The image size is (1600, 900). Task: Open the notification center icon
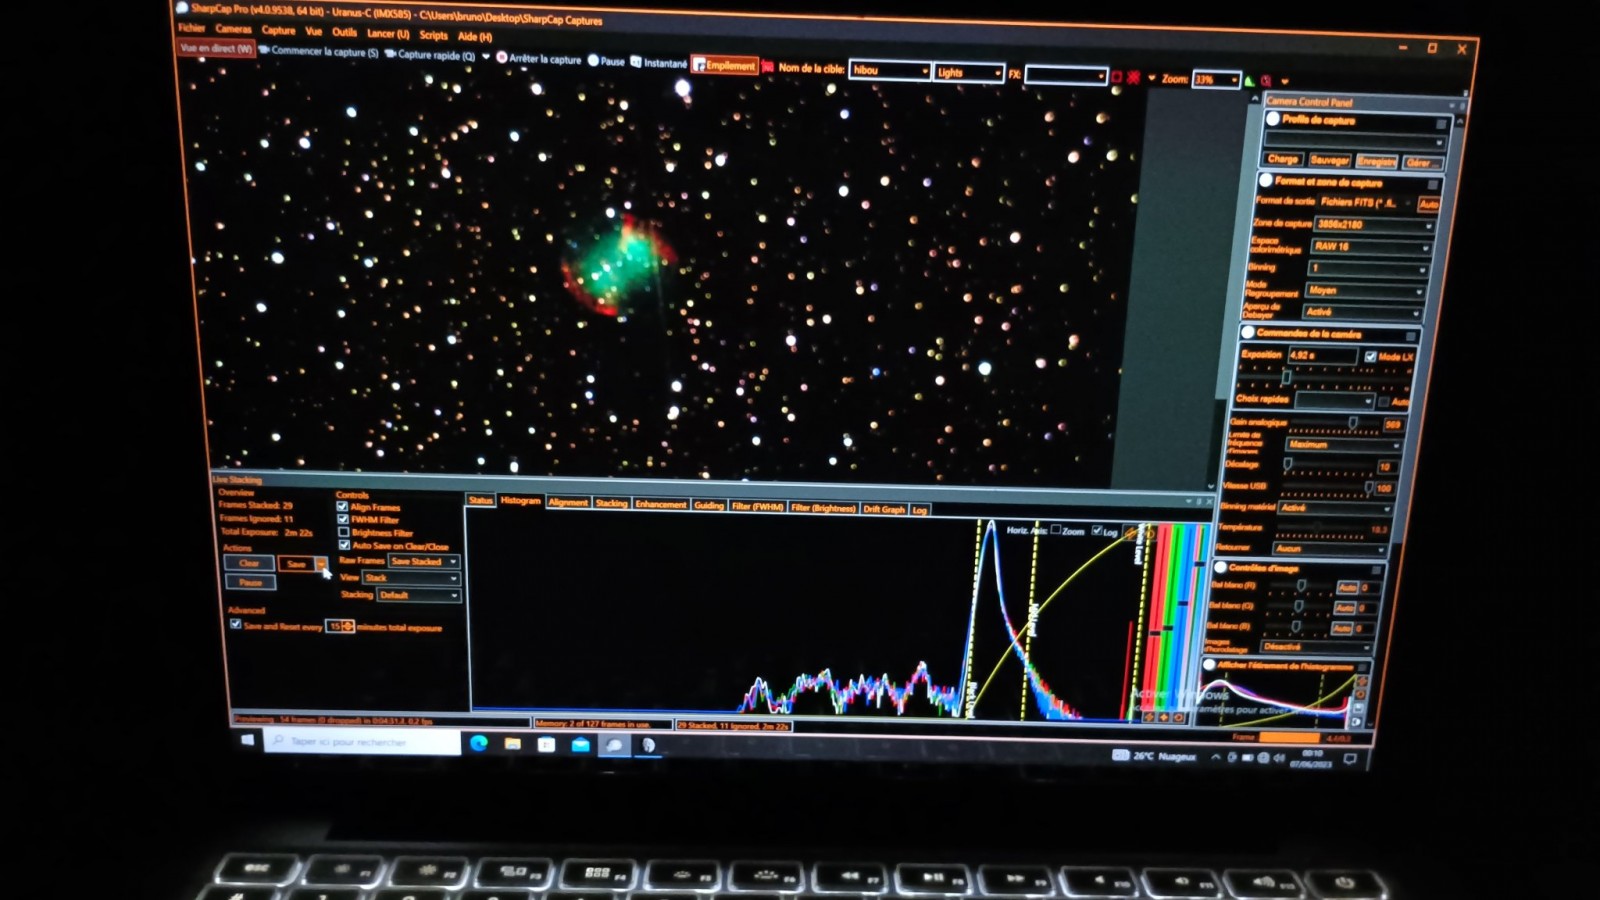(x=1350, y=759)
